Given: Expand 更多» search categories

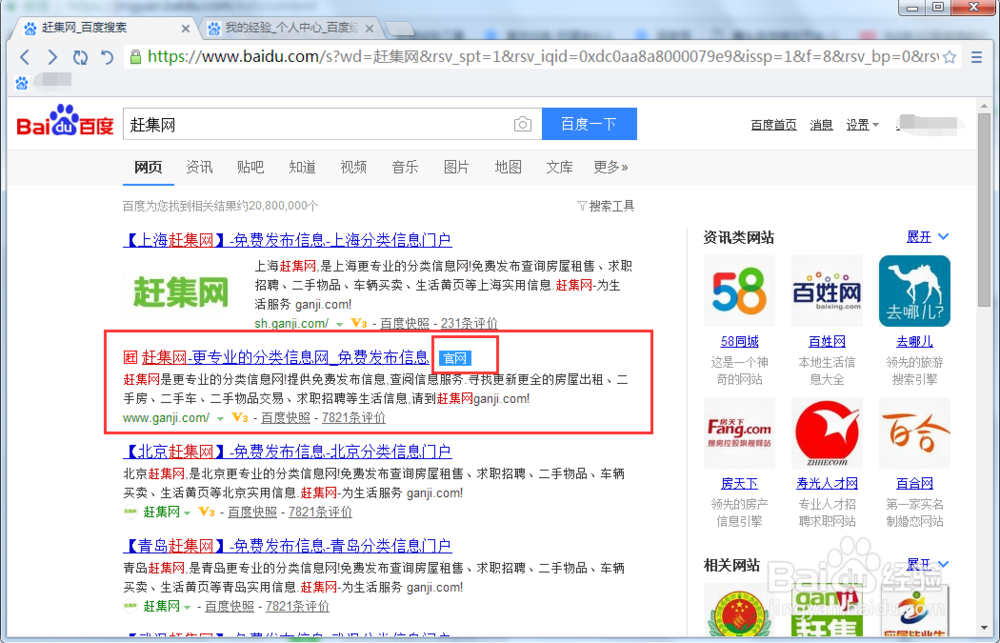Looking at the screenshot, I should click(610, 167).
